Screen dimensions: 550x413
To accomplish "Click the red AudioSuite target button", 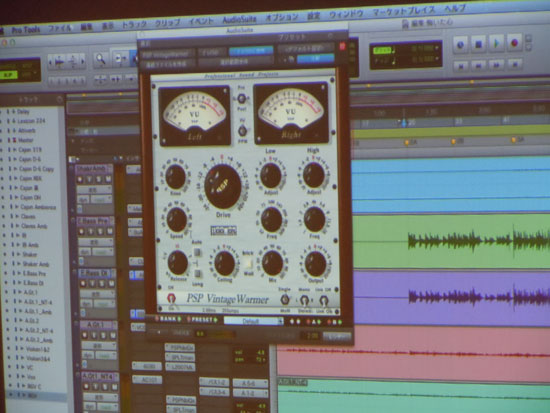I will click(x=342, y=46).
